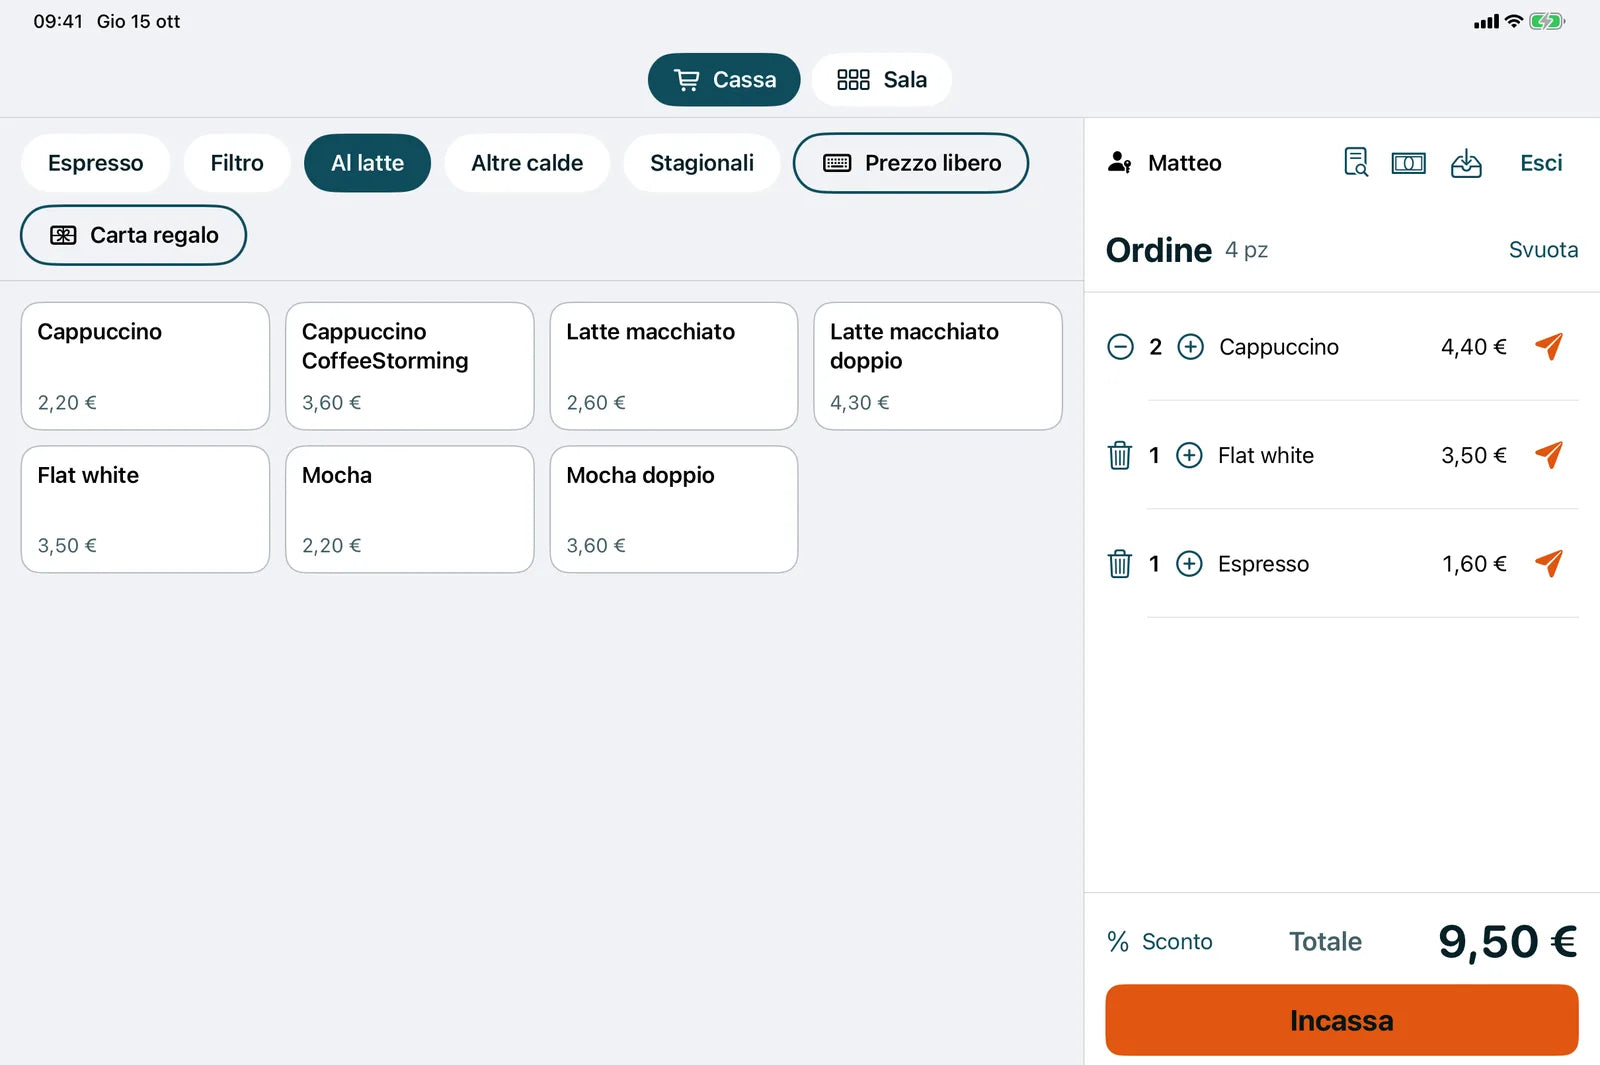This screenshot has width=1600, height=1065.
Task: Decrease Cappuccino quantity with minus icon
Action: coord(1120,347)
